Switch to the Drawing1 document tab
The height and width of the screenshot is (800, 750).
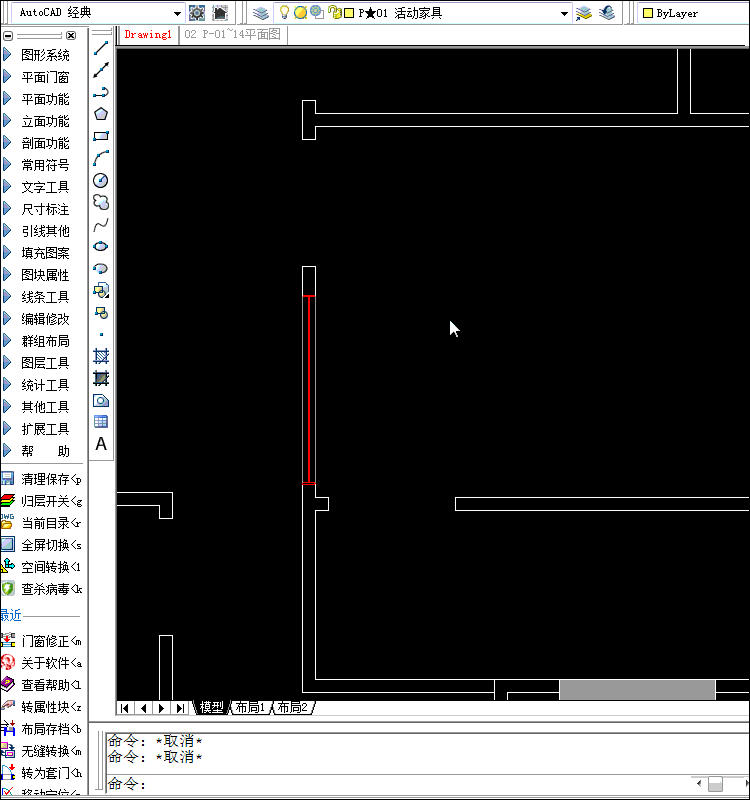coord(148,35)
